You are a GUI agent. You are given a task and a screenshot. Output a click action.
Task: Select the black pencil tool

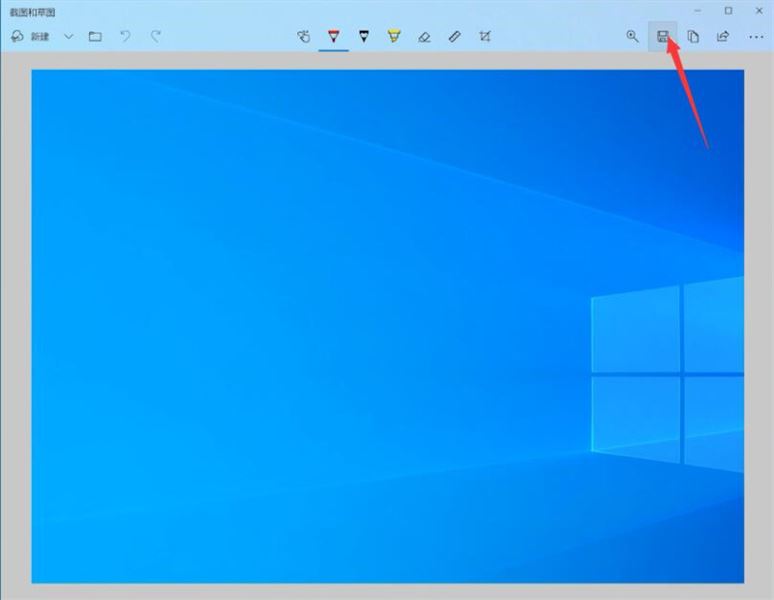point(364,36)
